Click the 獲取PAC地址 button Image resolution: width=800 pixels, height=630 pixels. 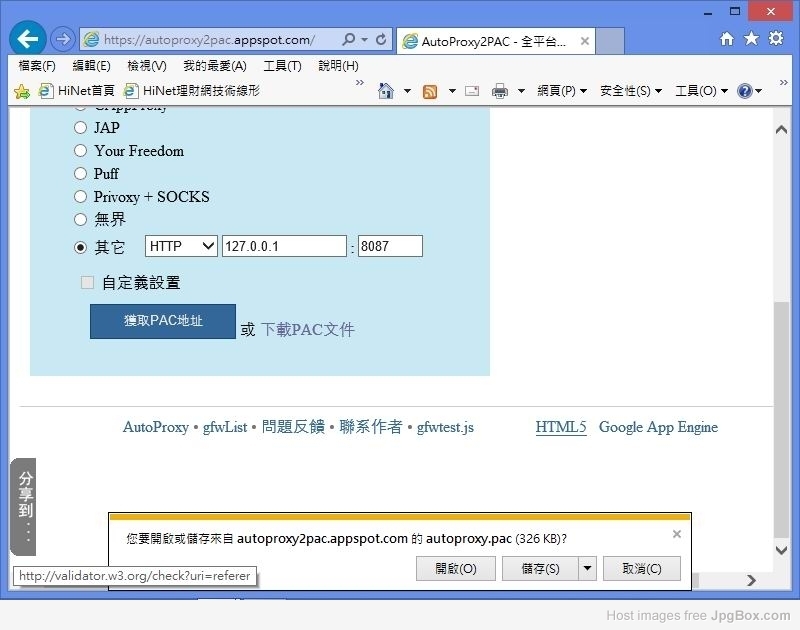pos(163,321)
